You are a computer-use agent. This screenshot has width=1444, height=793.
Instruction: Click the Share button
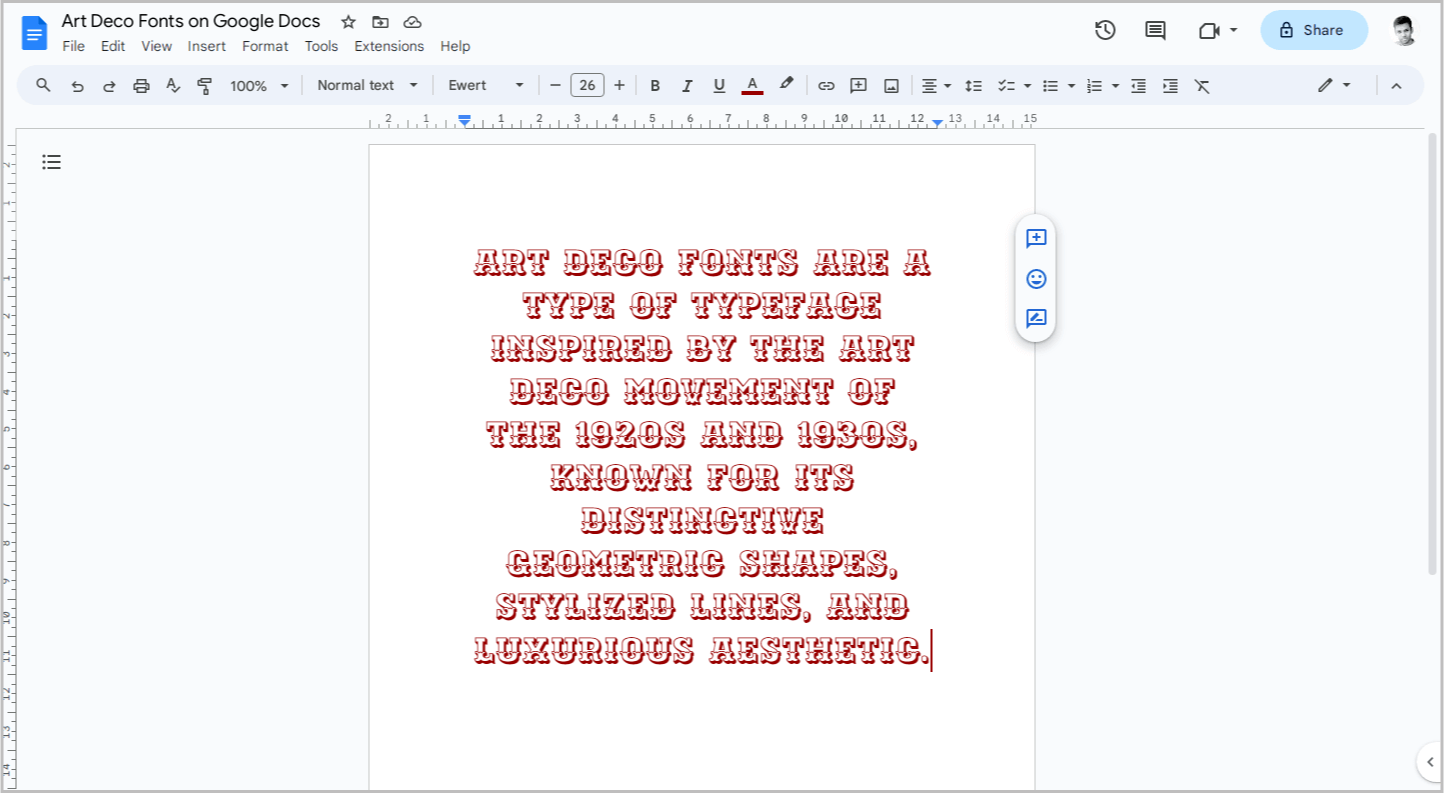(1313, 30)
